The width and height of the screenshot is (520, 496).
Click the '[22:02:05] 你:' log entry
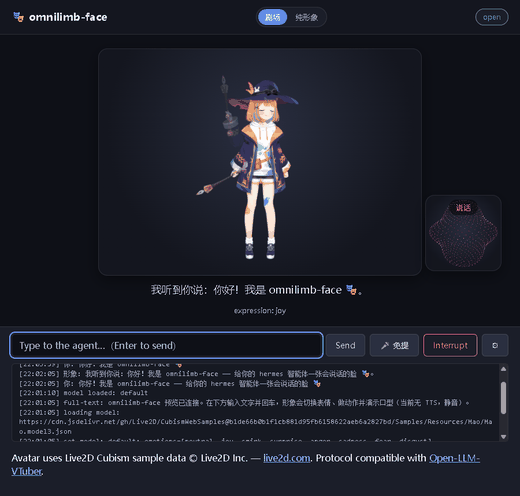tap(169, 384)
